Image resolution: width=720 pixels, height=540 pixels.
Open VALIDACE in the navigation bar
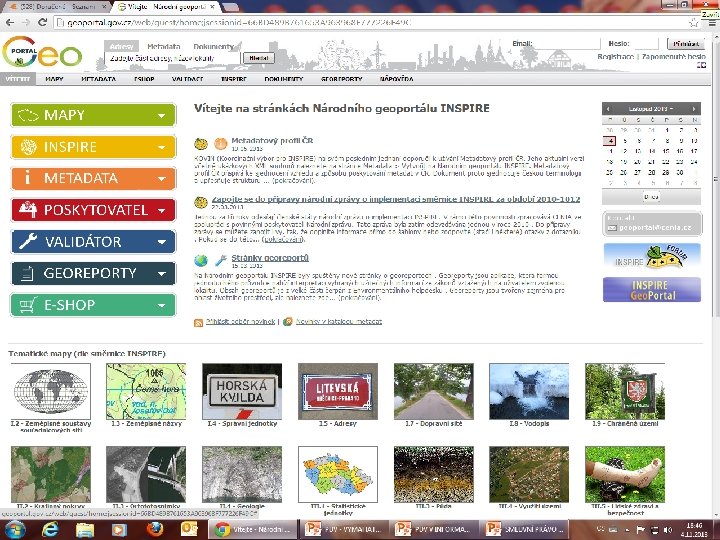(x=187, y=79)
